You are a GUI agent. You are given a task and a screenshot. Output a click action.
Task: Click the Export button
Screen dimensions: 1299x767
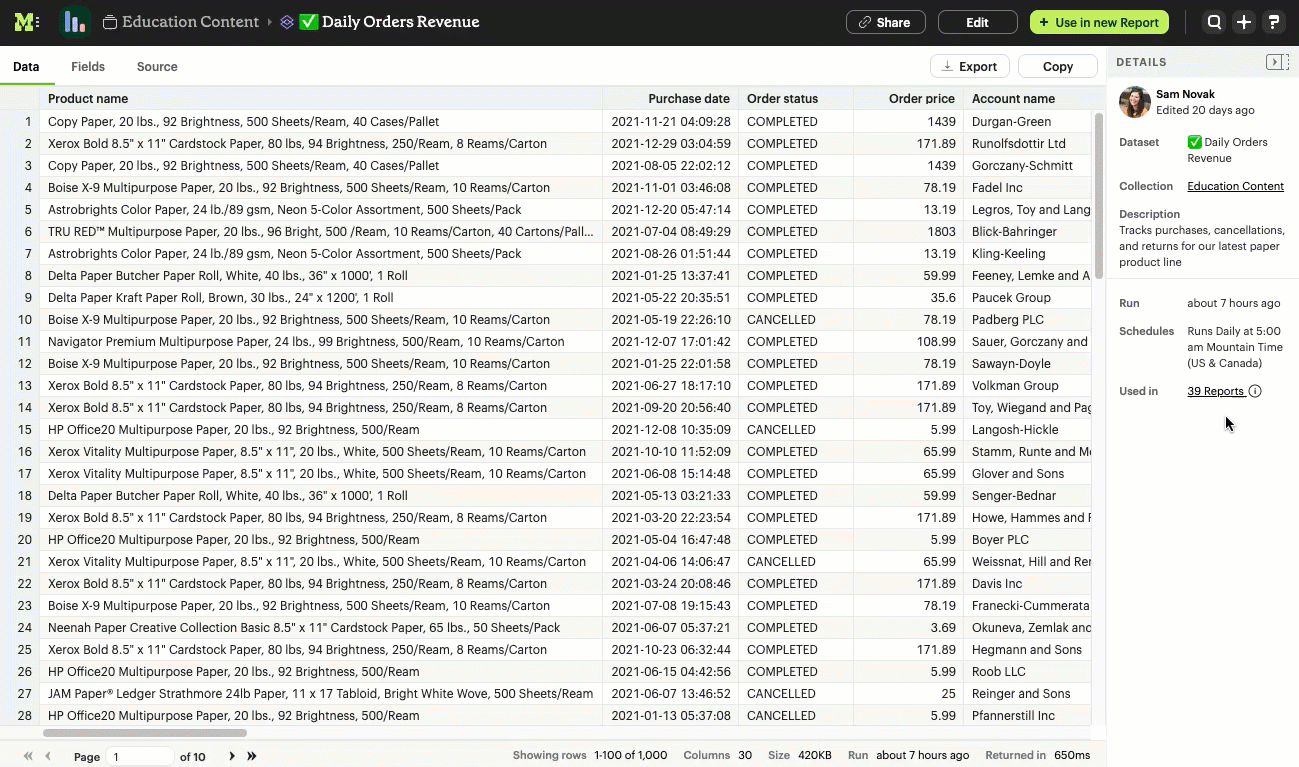[x=969, y=66]
